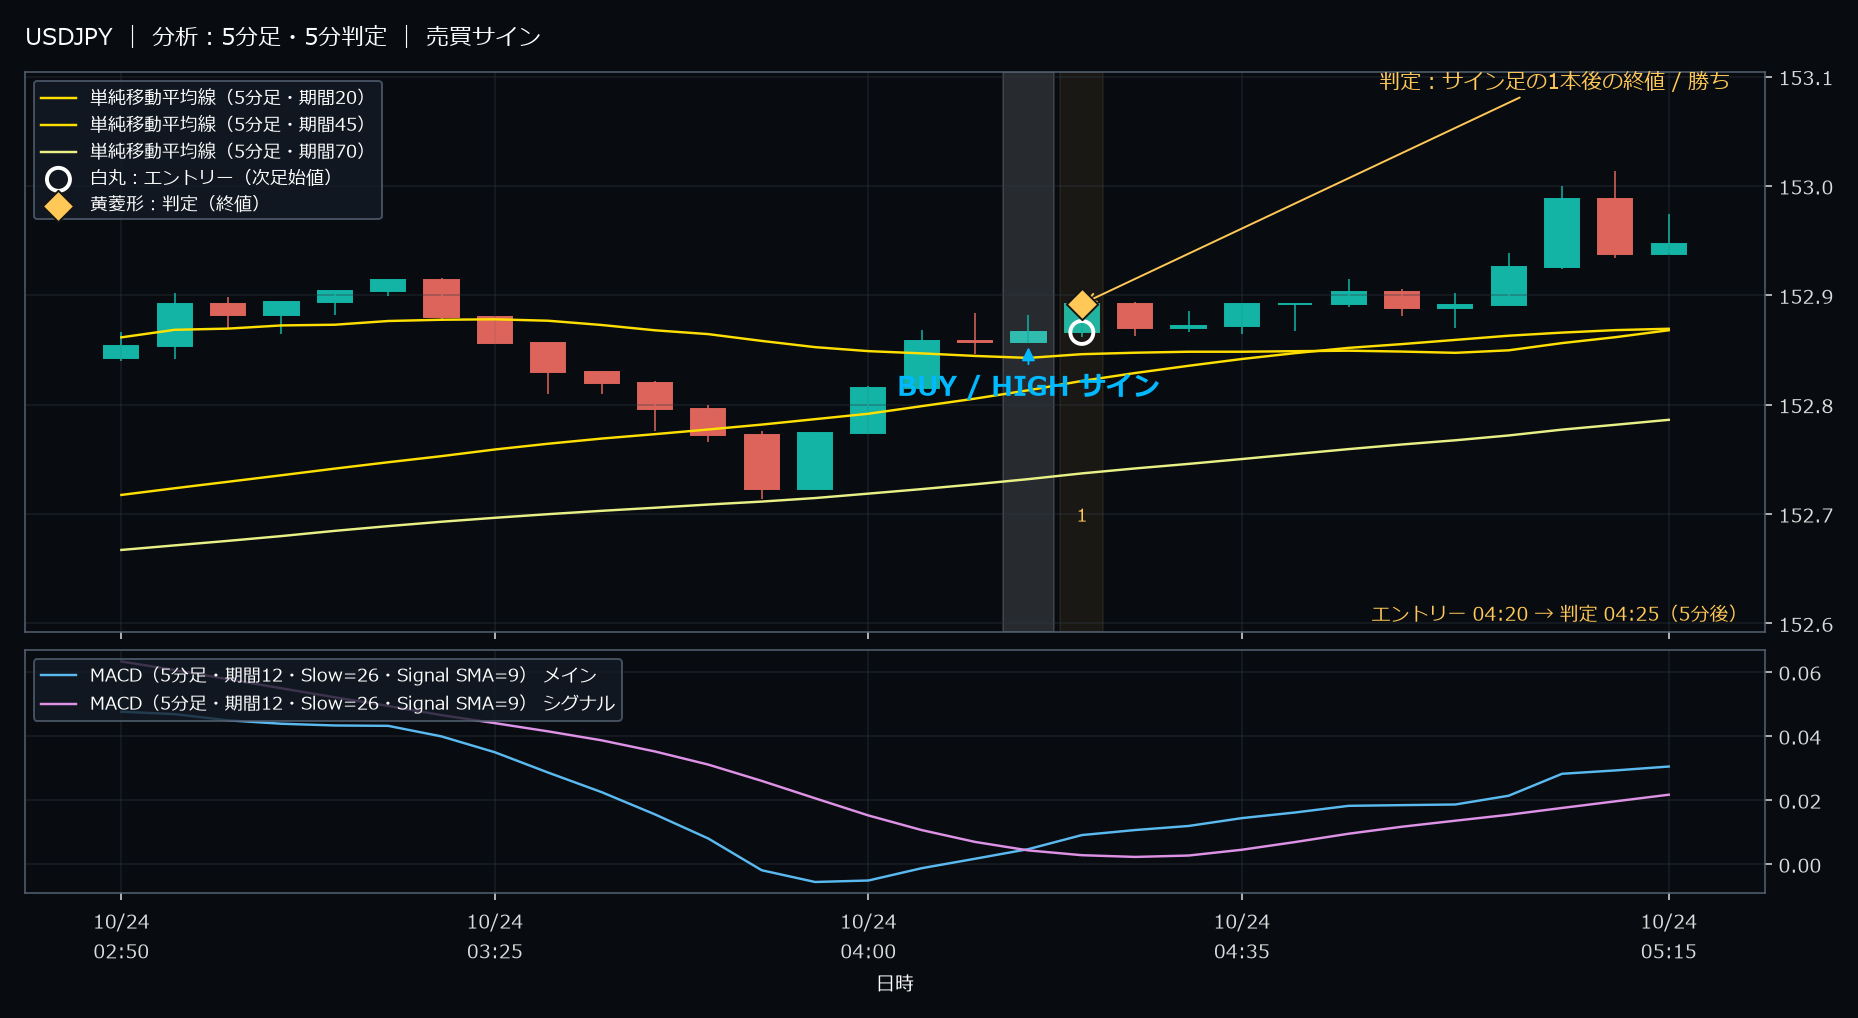Viewport: 1858px width, 1018px height.
Task: Click the '10/24 05:15' time axis label
Action: coord(1669,936)
